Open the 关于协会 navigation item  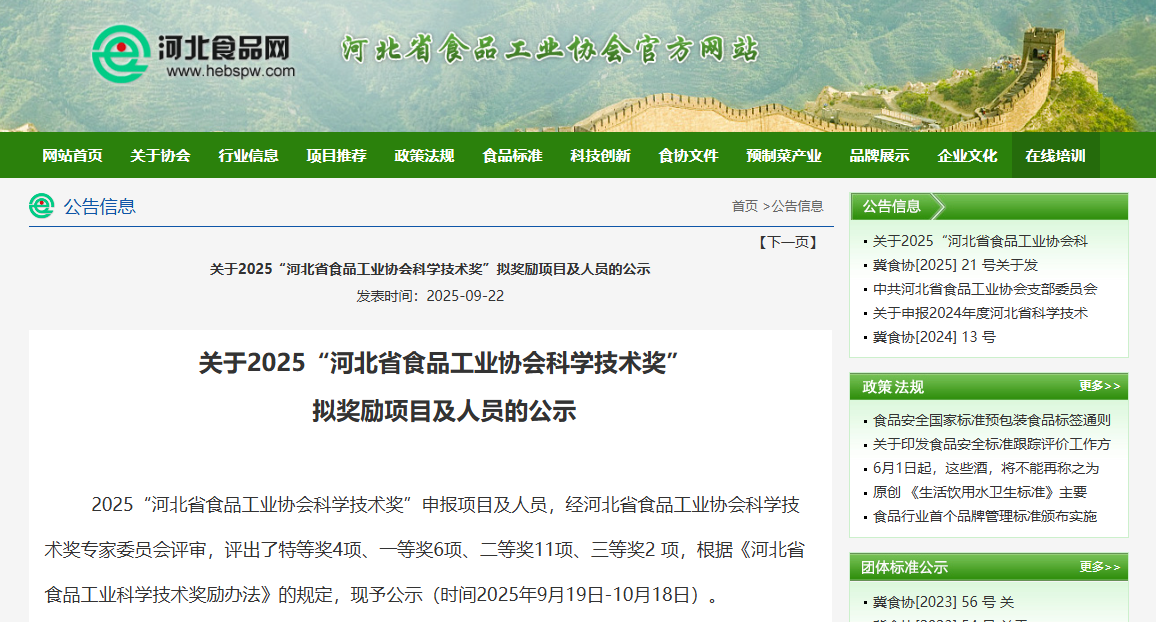pyautogui.click(x=160, y=156)
